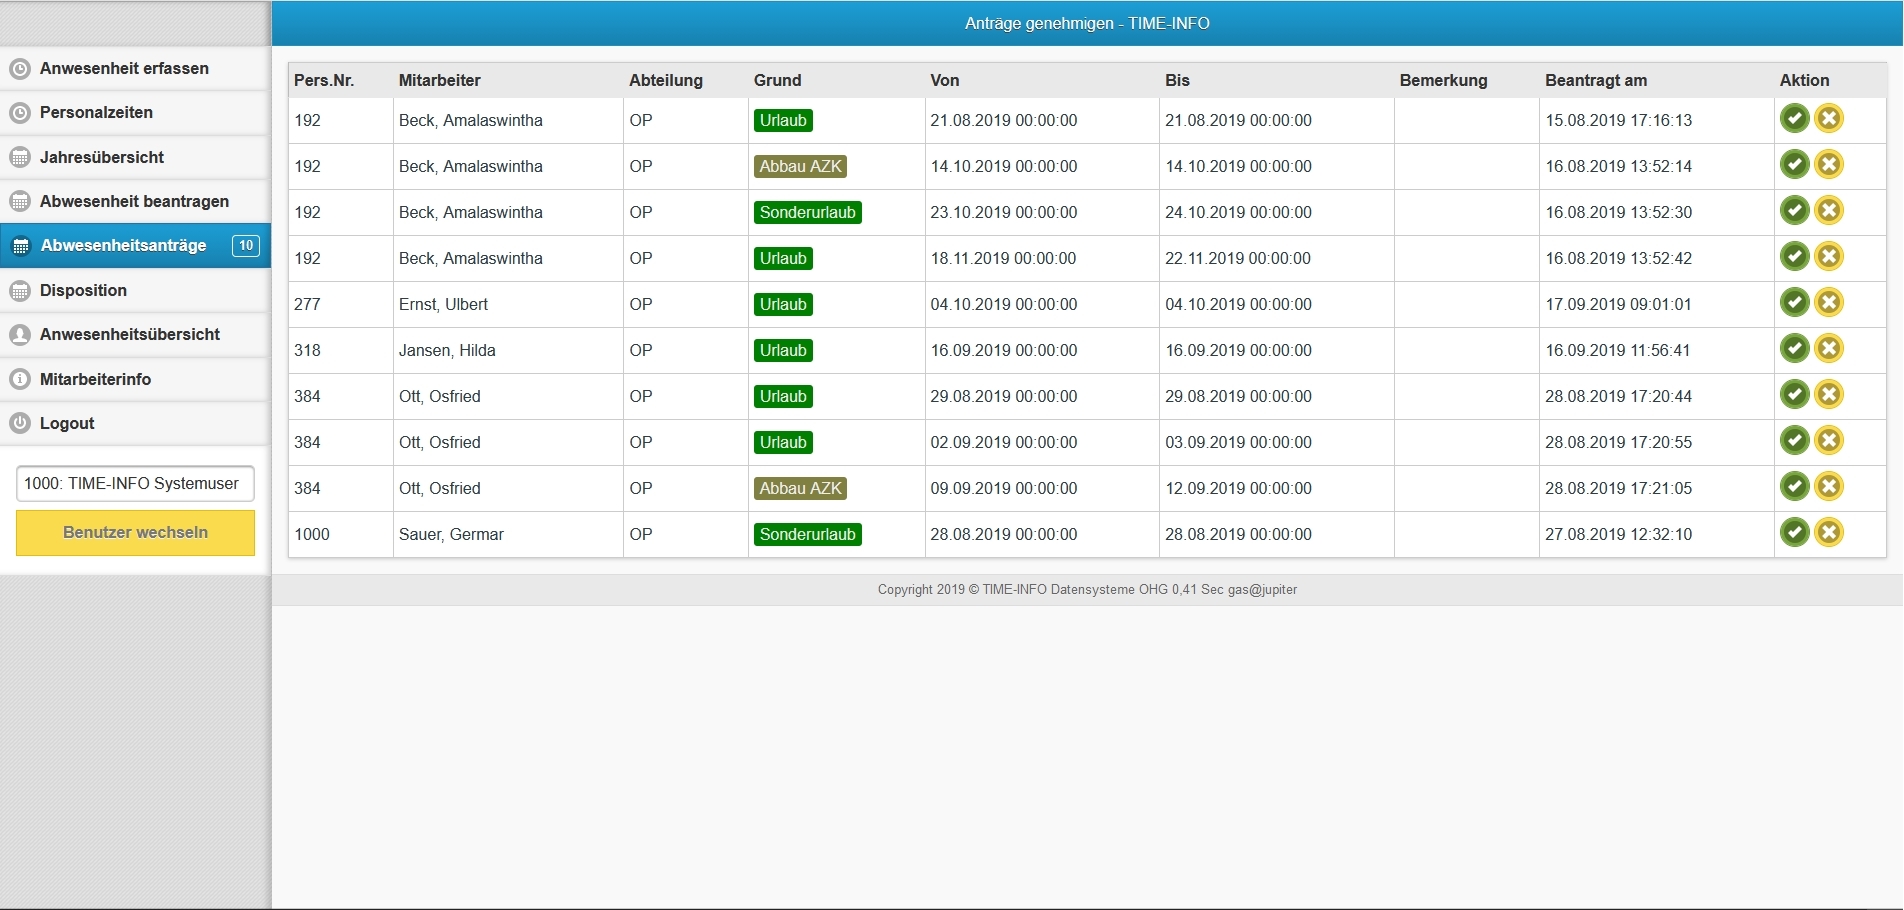The image size is (1904, 910).
Task: Open Abwesenheitsanträge in the sidebar
Action: [x=135, y=246]
